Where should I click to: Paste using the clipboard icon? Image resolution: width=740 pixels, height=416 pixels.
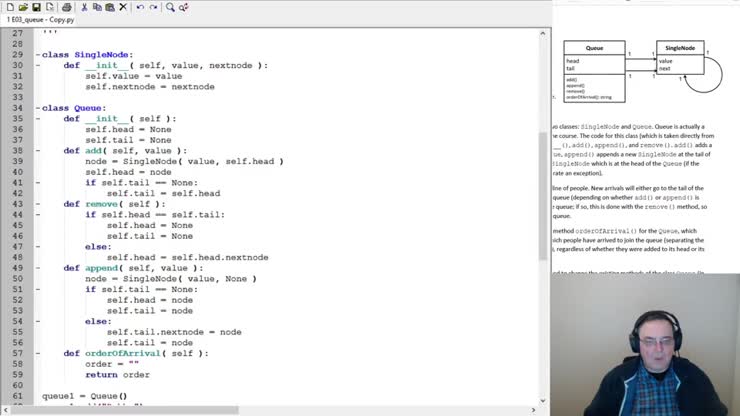tap(108, 7)
